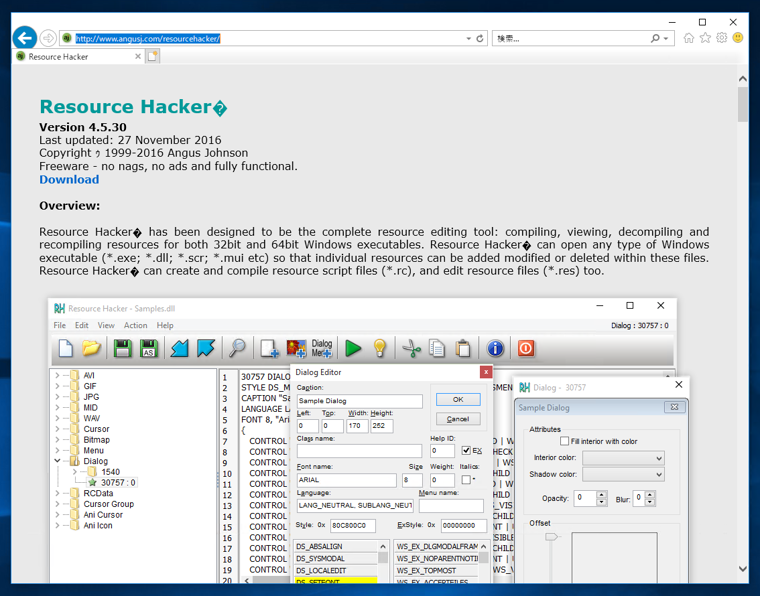Open the Interior color dropdown
Screen dimensions: 760x596
623,458
